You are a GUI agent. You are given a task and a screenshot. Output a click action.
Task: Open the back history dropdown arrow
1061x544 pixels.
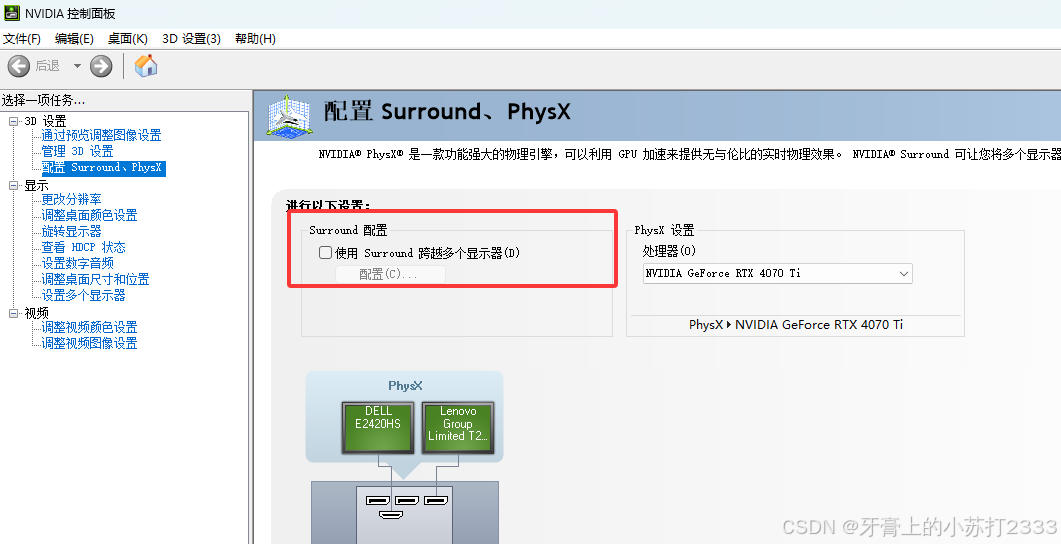77,66
